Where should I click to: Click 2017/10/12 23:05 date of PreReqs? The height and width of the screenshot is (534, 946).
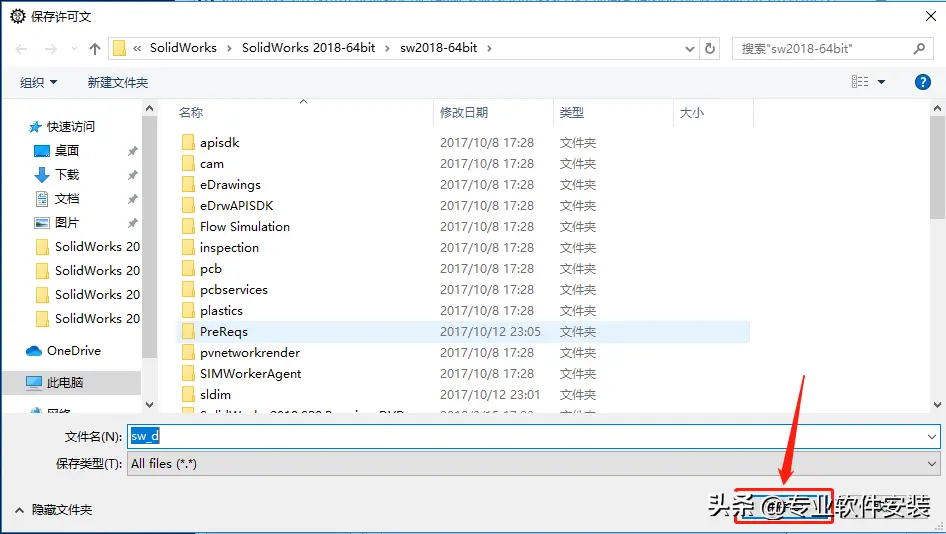tap(490, 332)
